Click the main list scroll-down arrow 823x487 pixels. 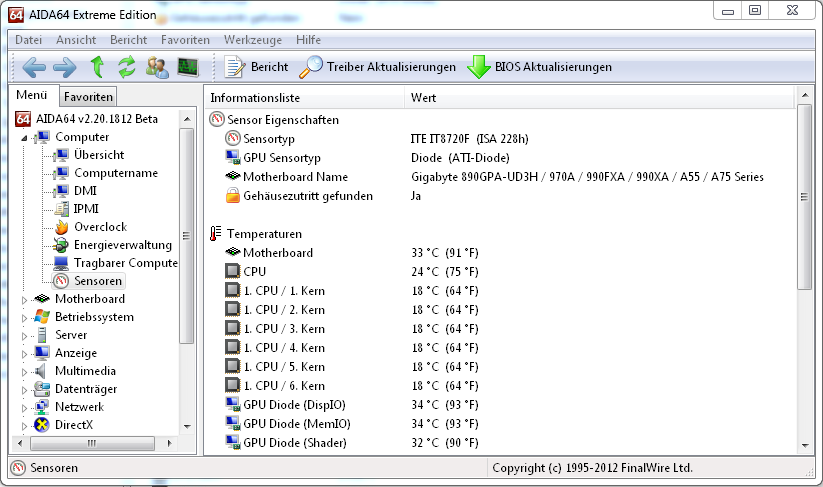[x=805, y=446]
